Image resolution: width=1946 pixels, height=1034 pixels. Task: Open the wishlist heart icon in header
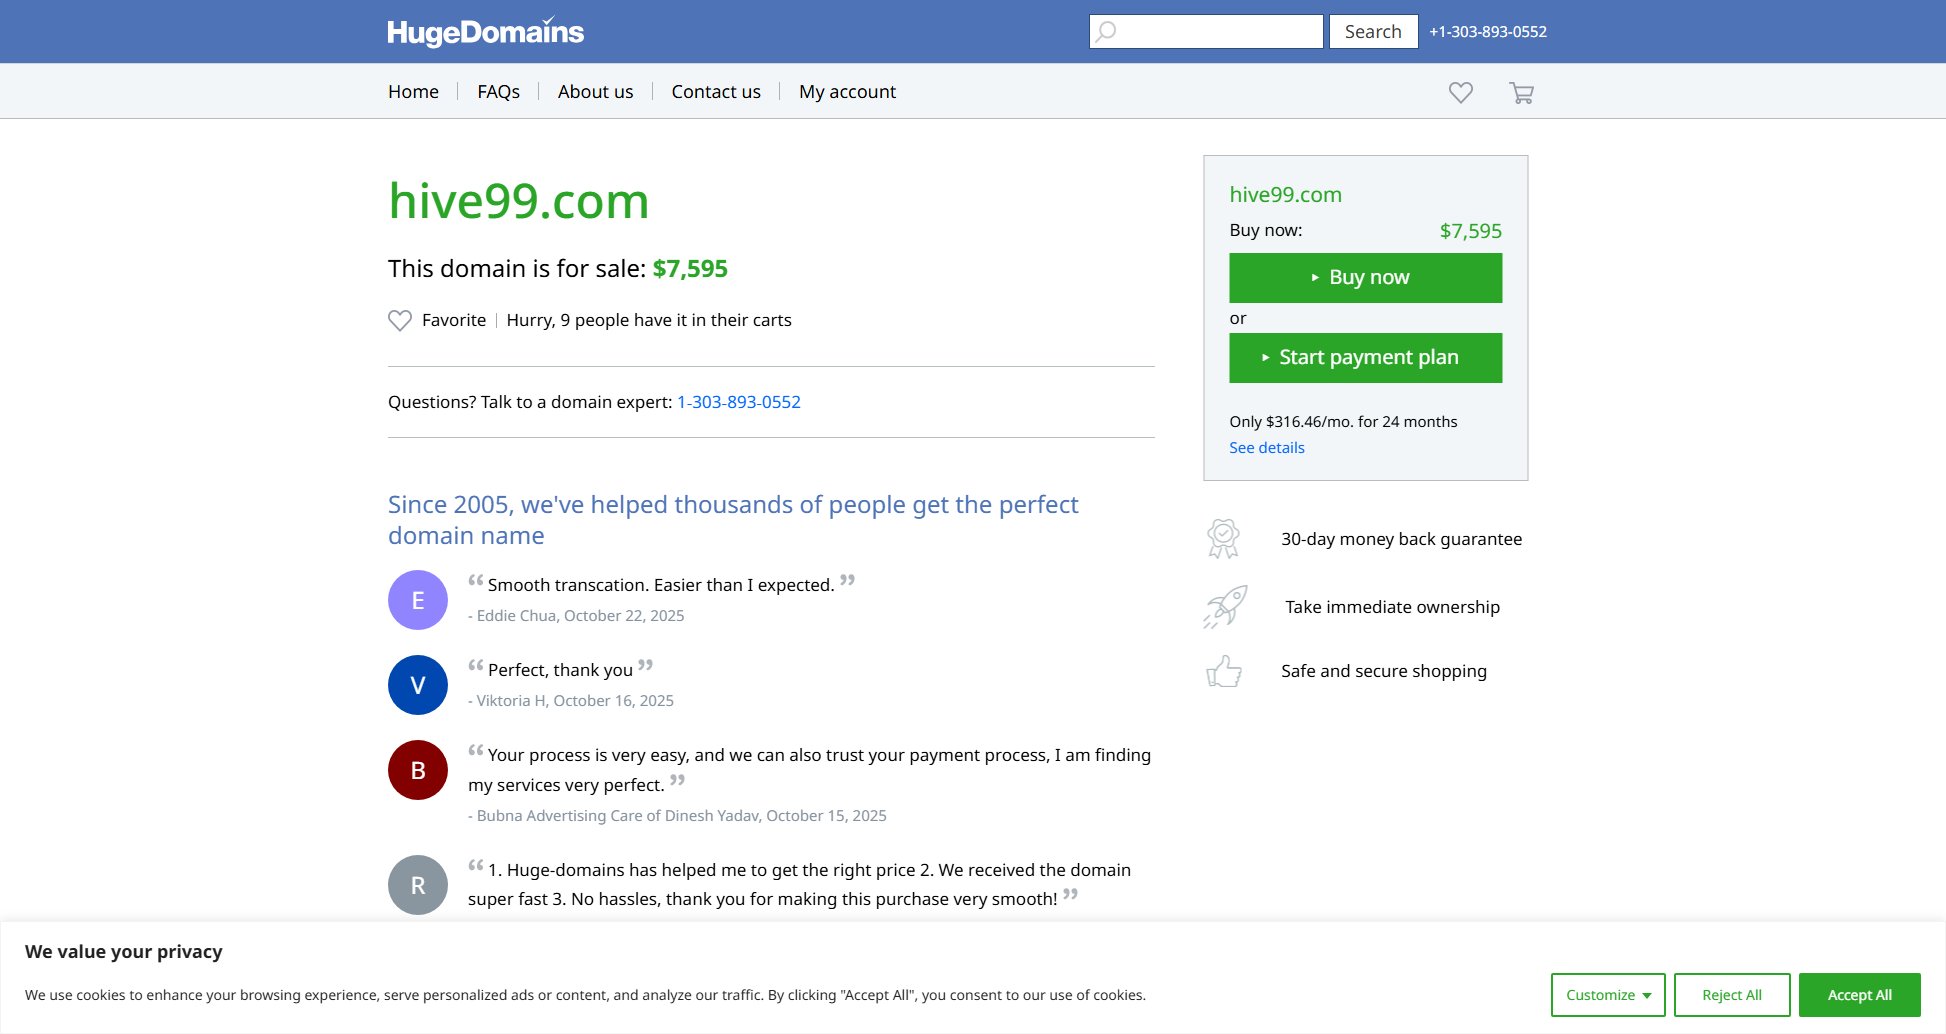click(x=1461, y=92)
